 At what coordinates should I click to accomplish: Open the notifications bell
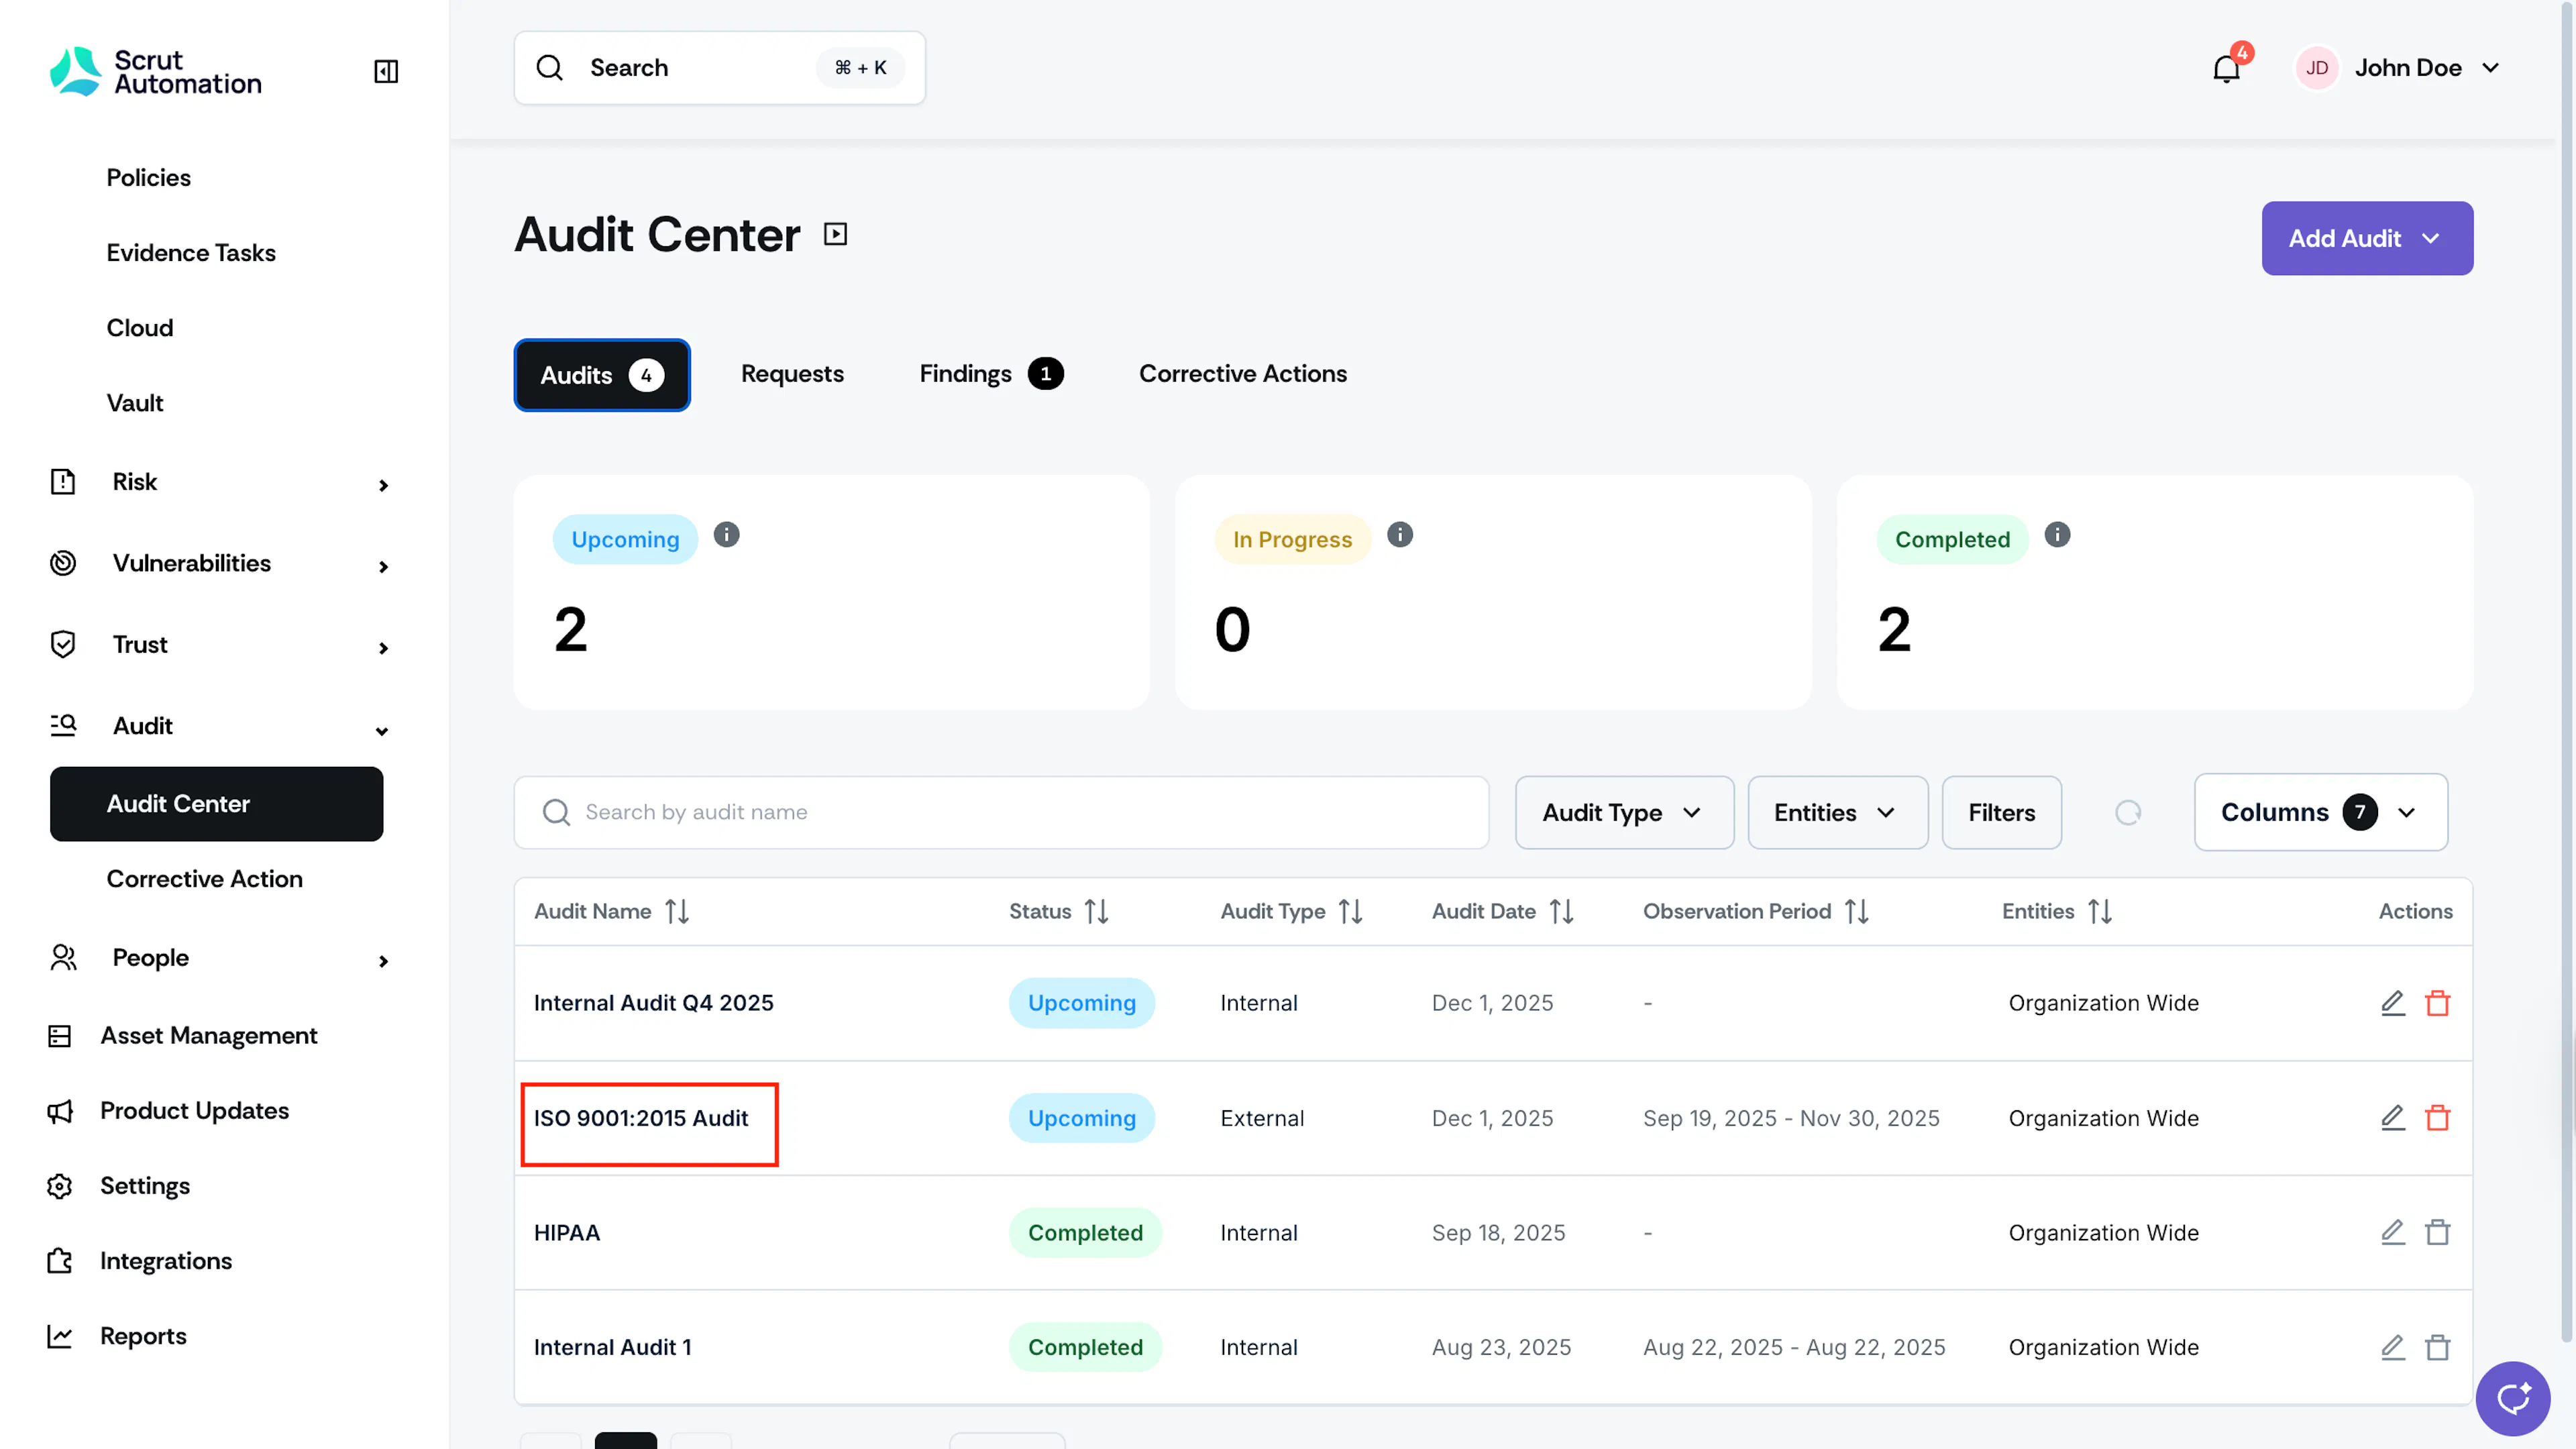tap(2226, 68)
